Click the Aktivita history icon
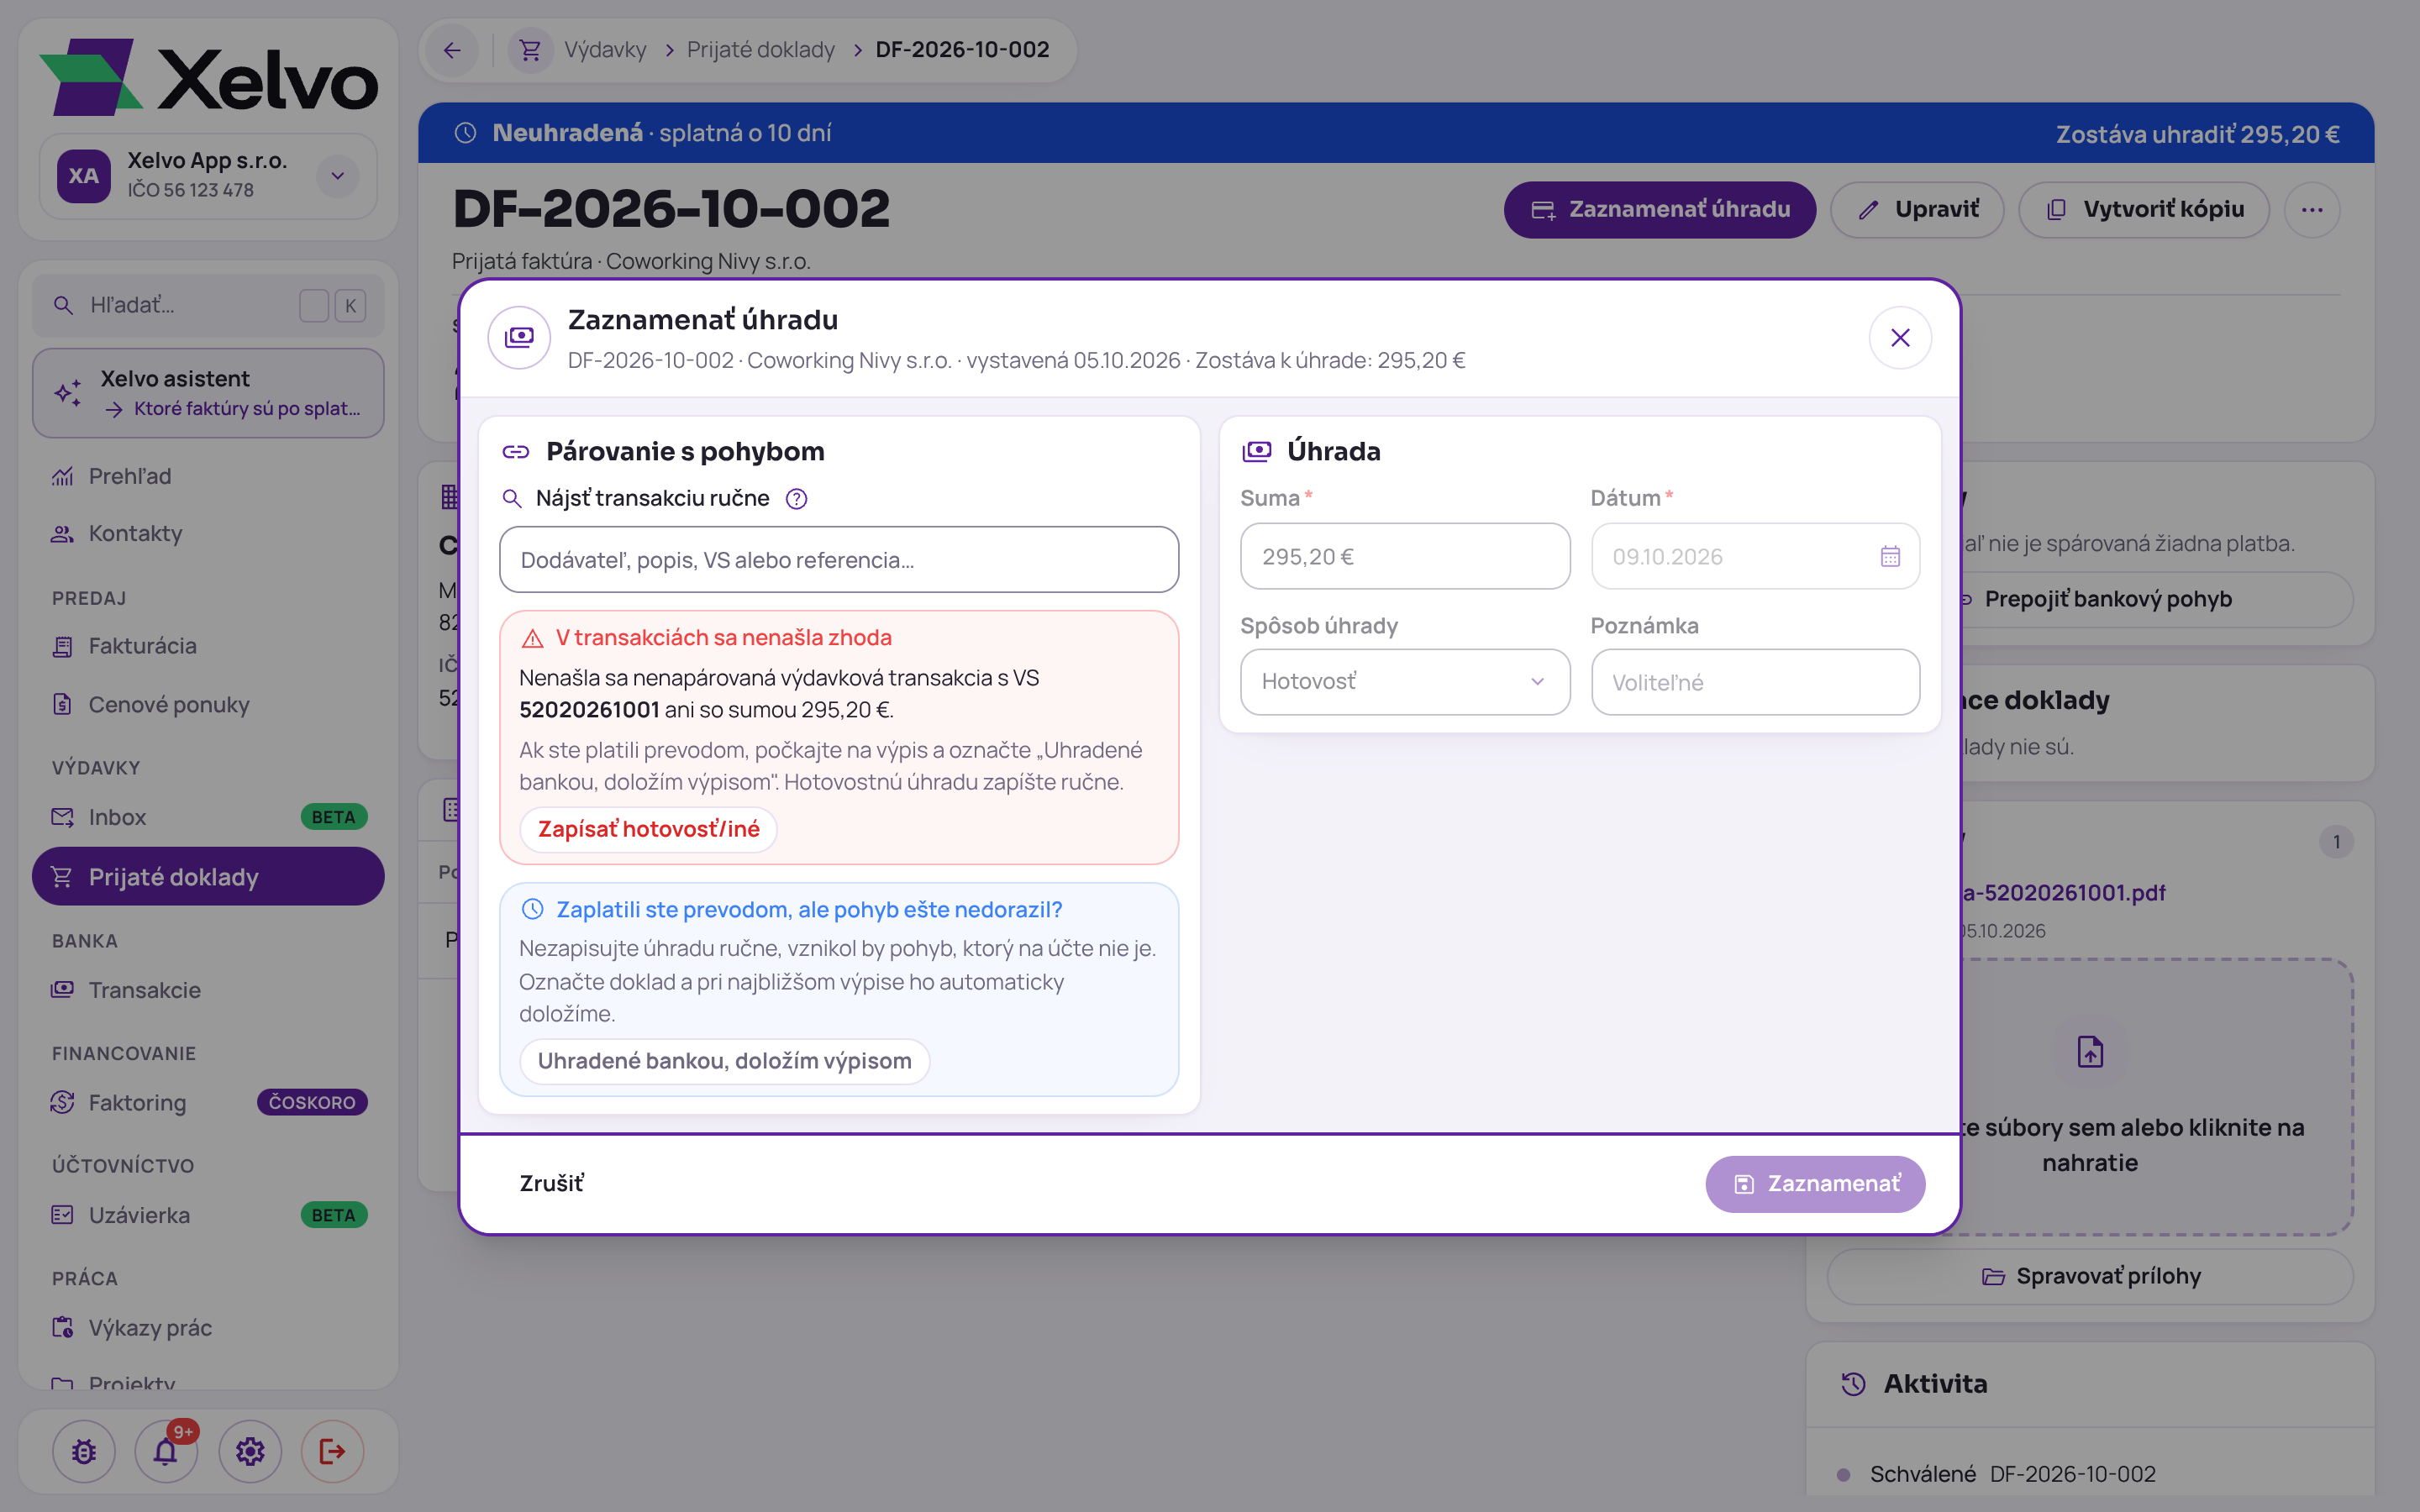Image resolution: width=2420 pixels, height=1512 pixels. click(1853, 1384)
